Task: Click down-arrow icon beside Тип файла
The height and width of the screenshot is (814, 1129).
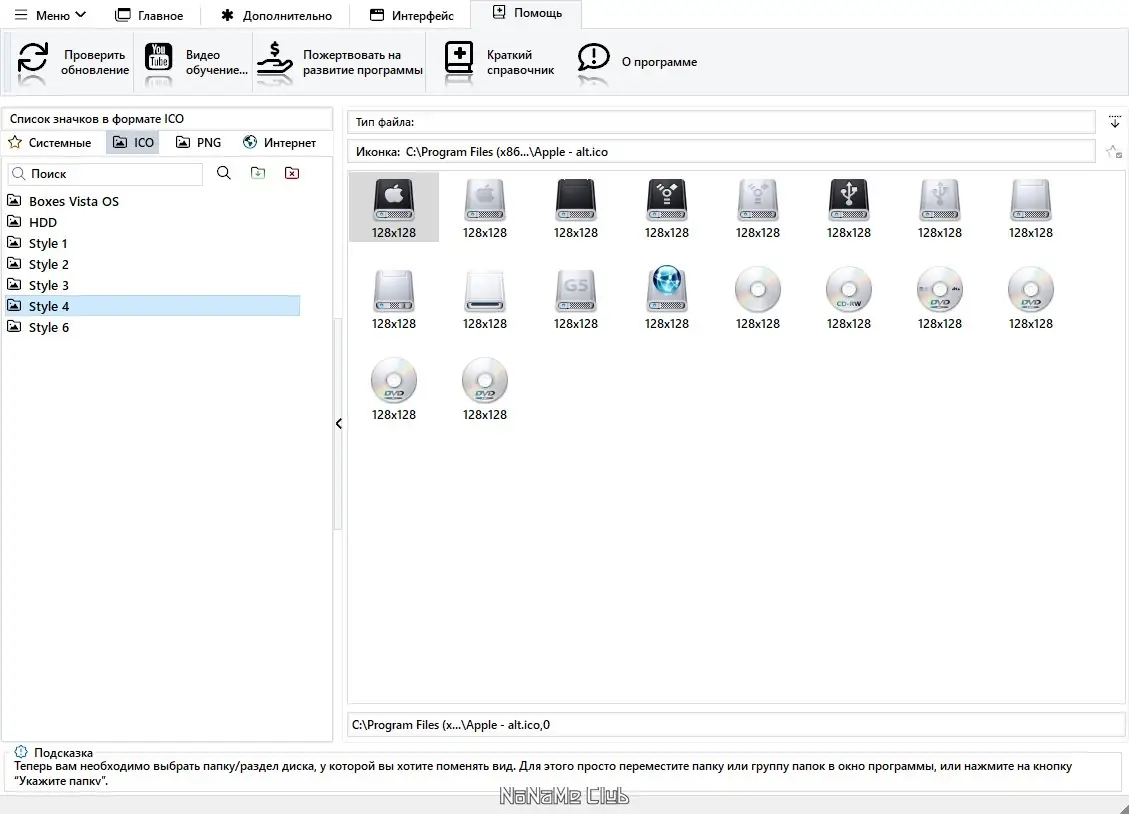Action: (x=1115, y=122)
